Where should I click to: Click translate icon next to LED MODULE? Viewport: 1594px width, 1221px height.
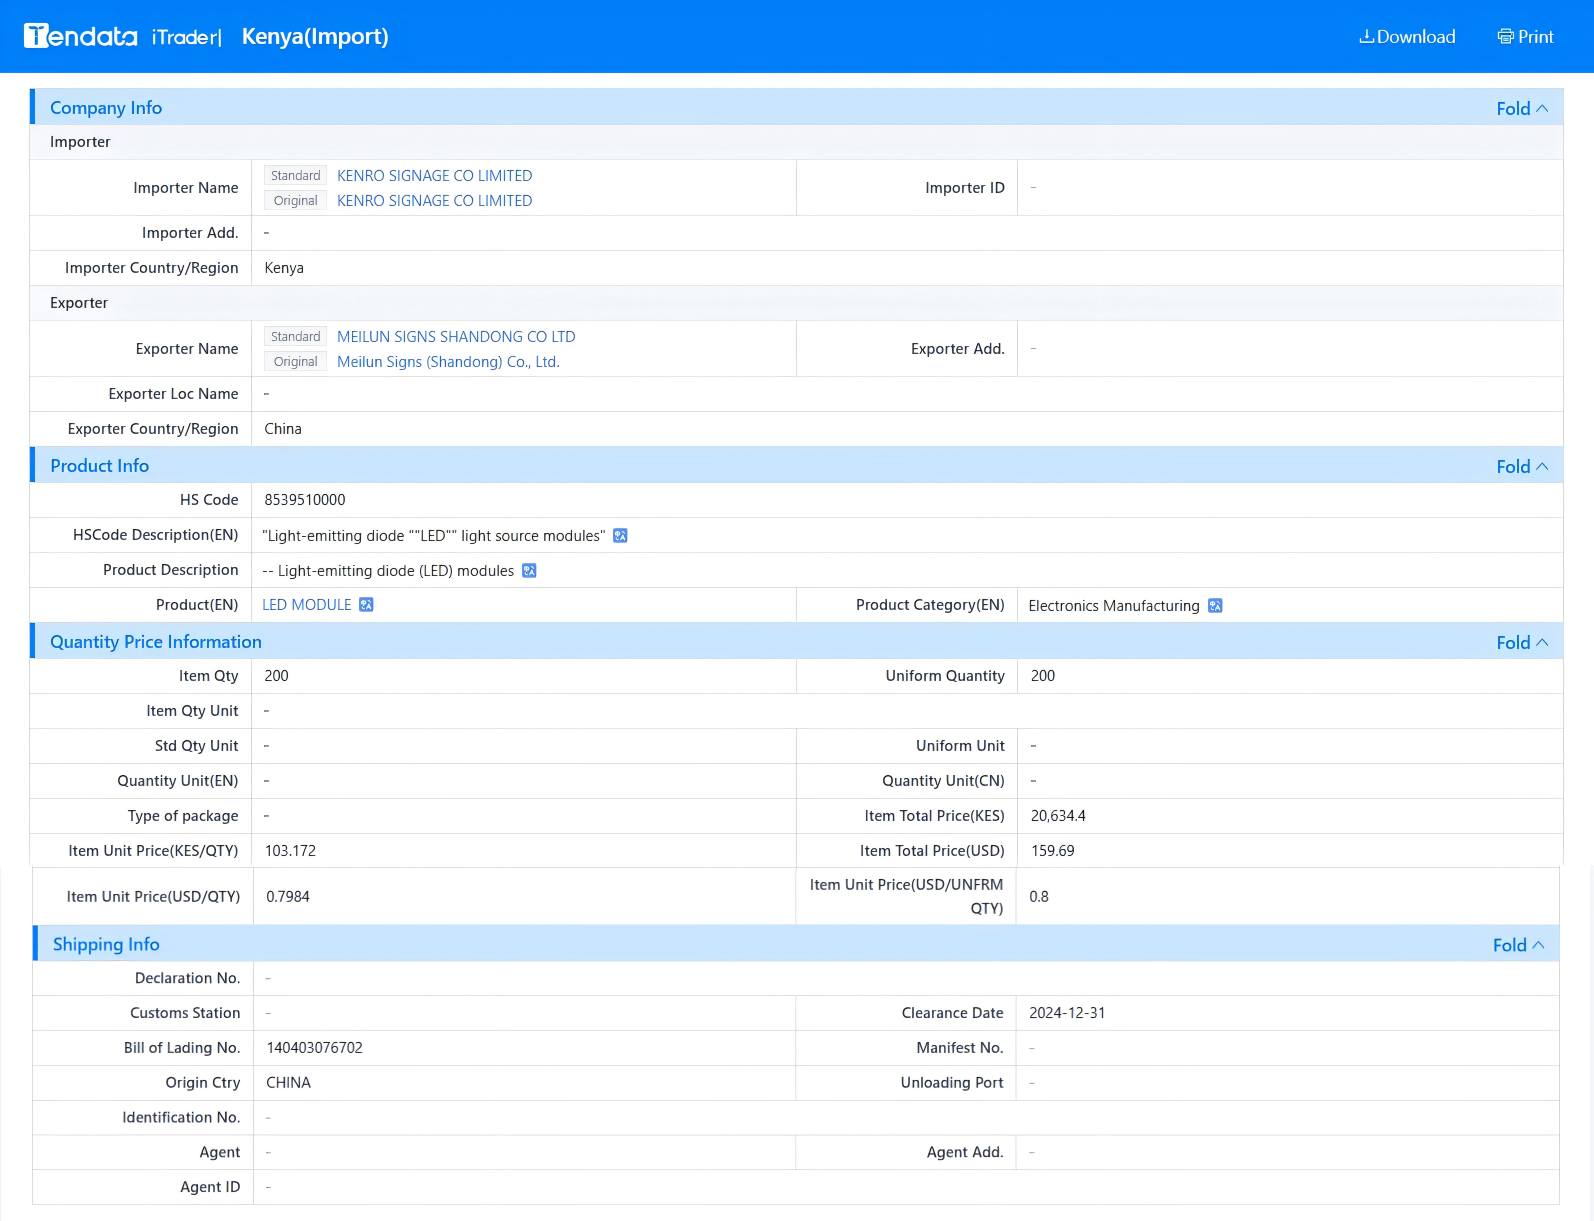[366, 605]
